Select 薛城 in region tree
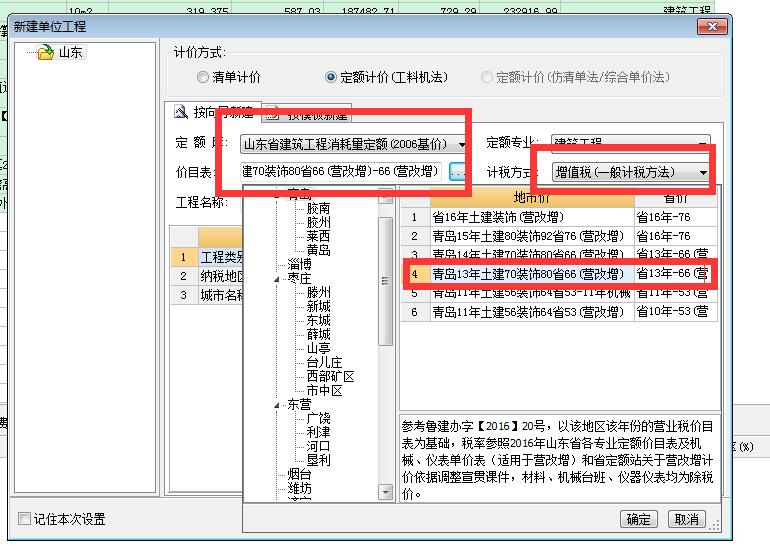The image size is (770, 546). point(318,334)
